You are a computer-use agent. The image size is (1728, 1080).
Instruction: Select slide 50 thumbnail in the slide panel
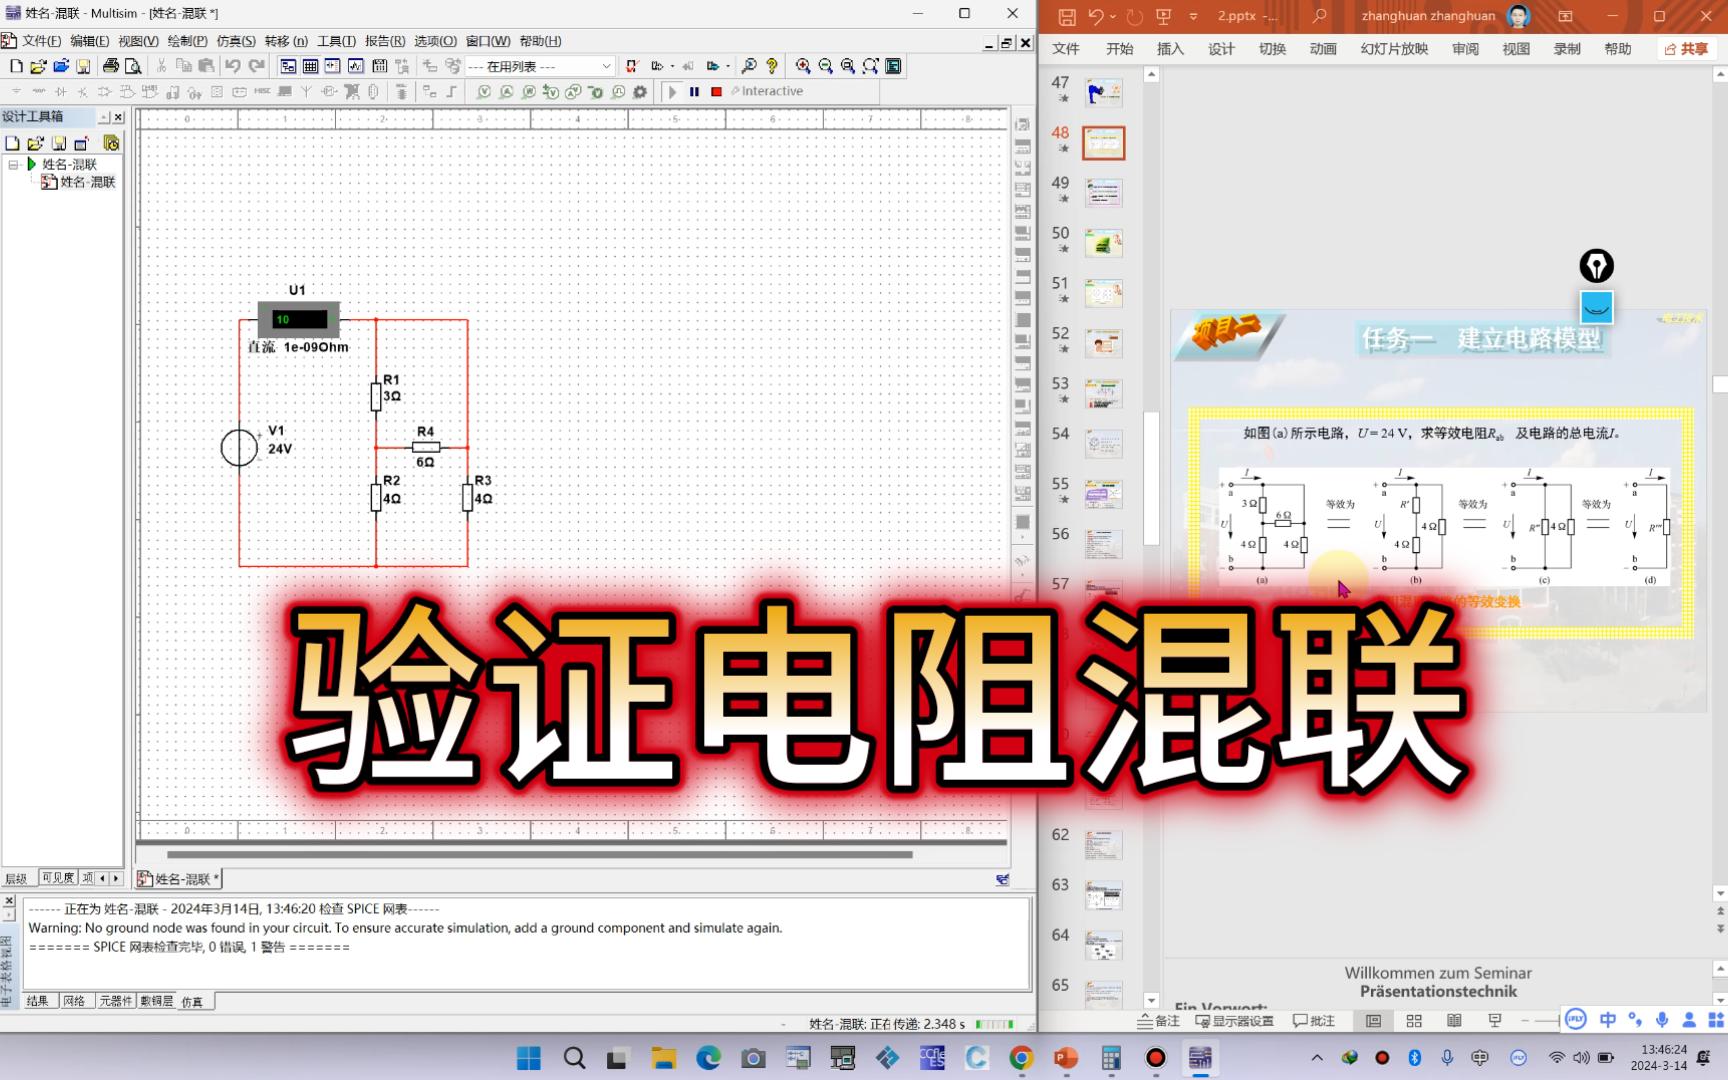coord(1104,242)
